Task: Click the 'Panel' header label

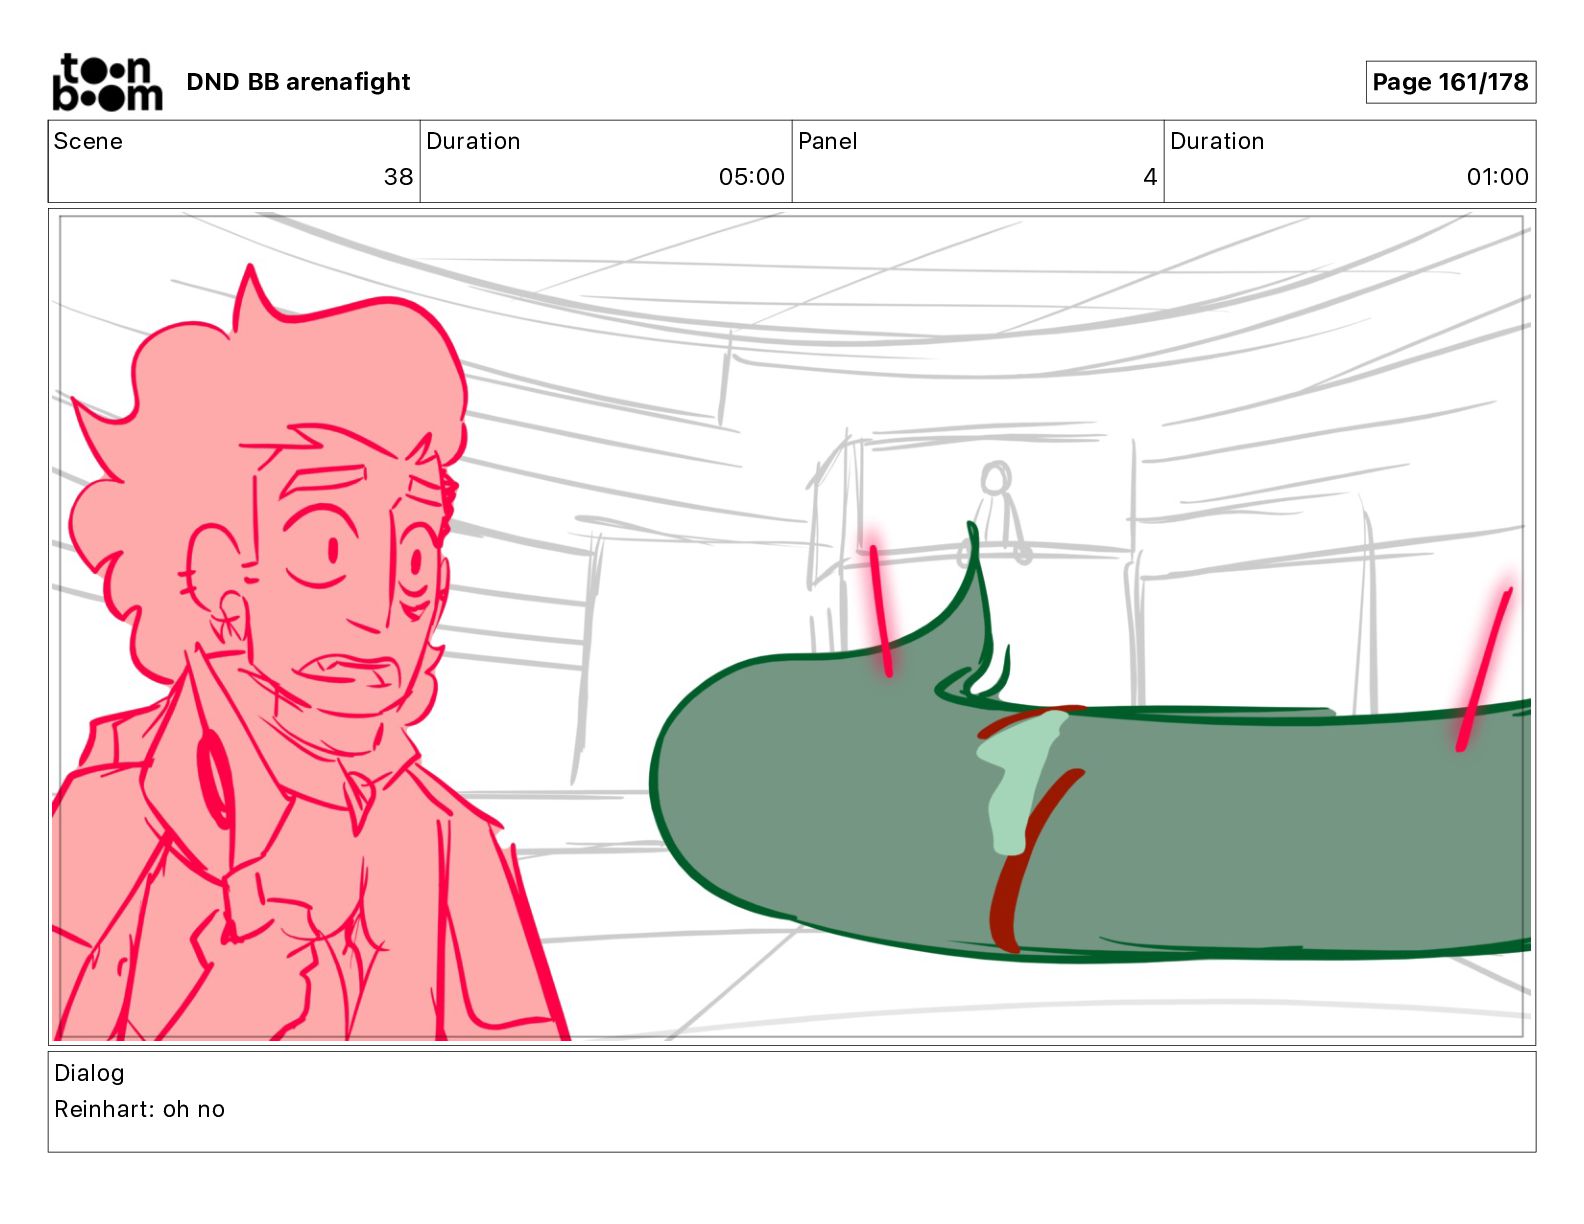Action: 828,141
